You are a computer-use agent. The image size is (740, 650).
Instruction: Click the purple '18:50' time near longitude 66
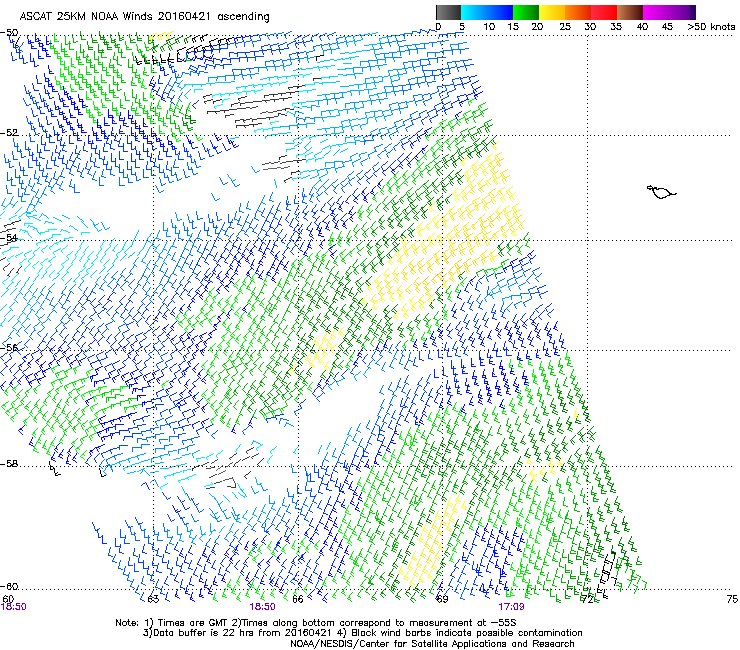262,607
